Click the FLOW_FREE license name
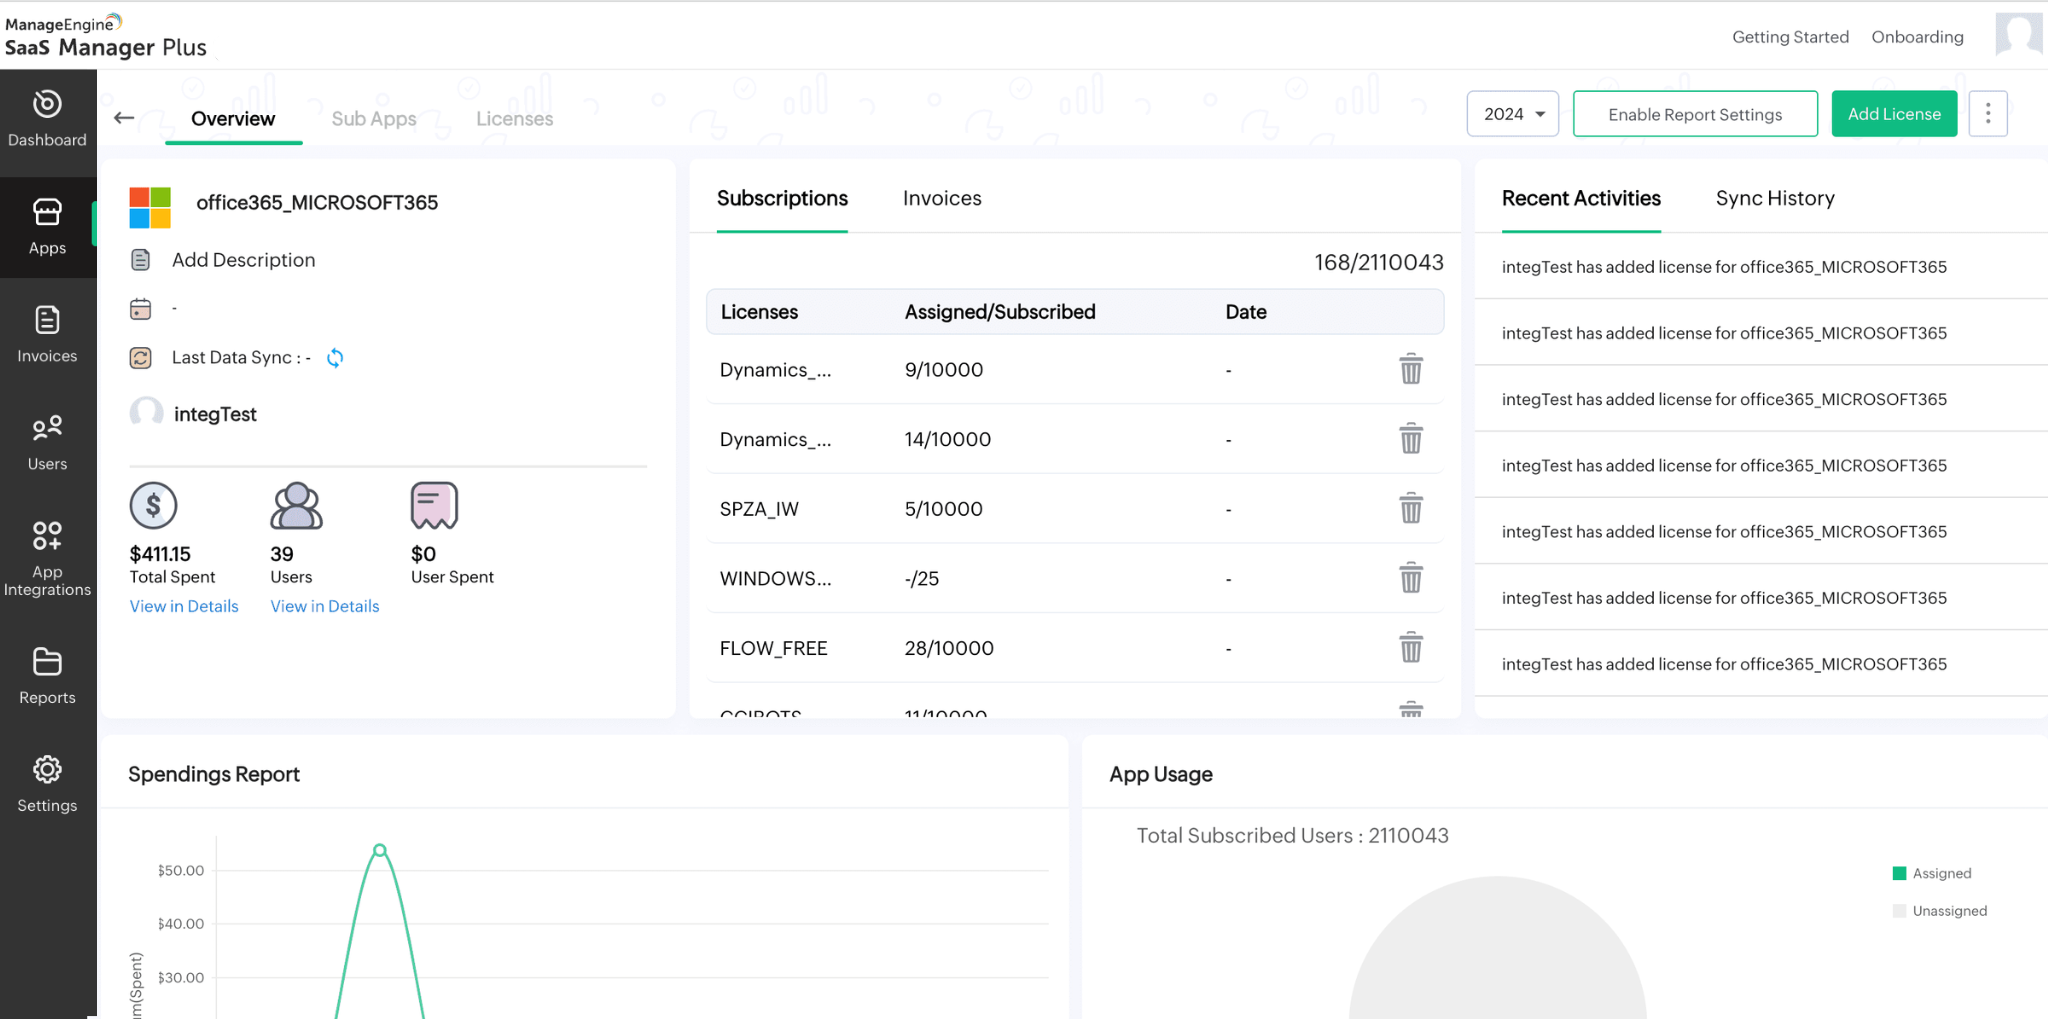 coord(773,648)
